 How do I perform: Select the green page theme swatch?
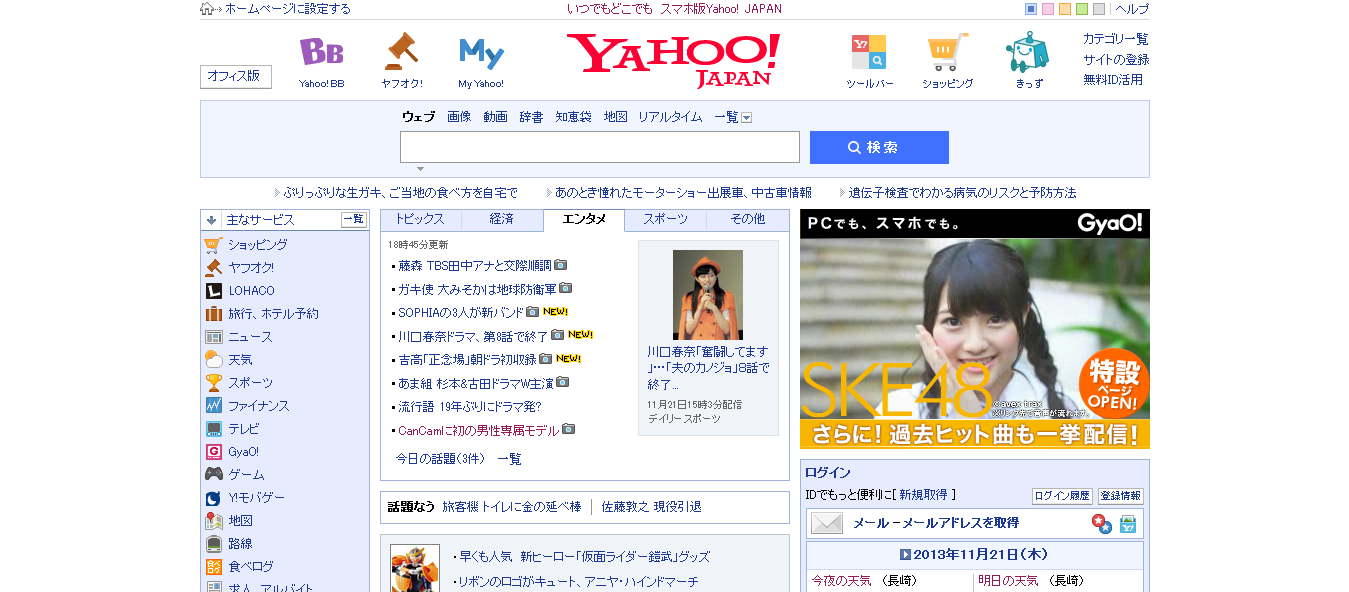(1082, 9)
